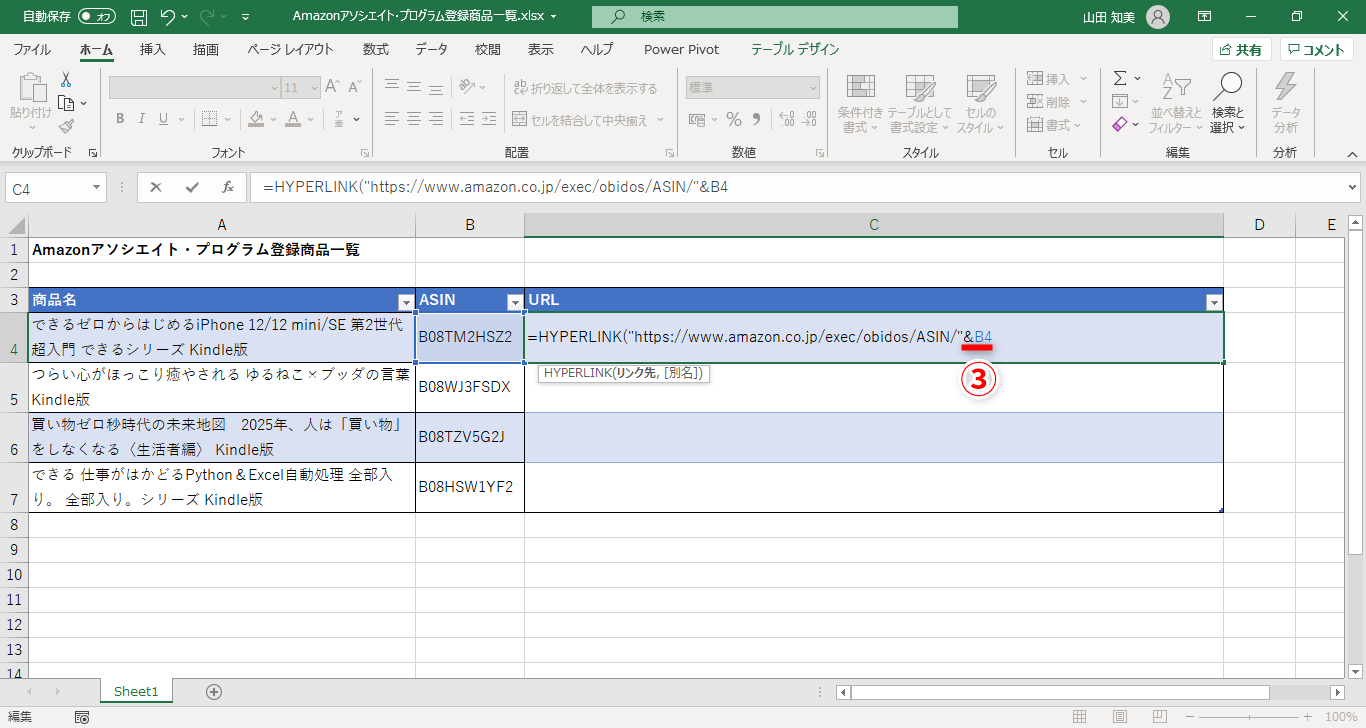1366x728 pixels.
Task: Switch to Page Layout view in status bar
Action: click(x=1119, y=717)
